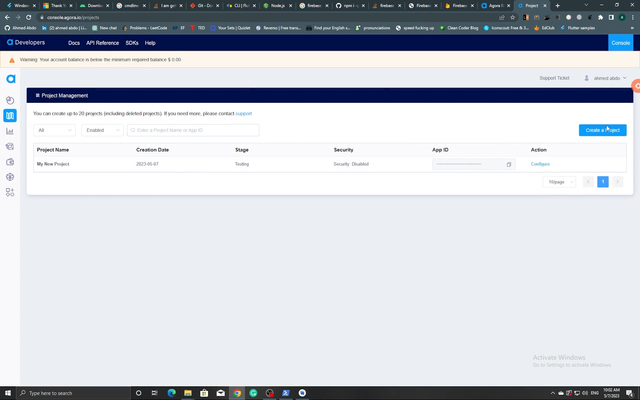Click the browser address bar URL

click(x=73, y=18)
